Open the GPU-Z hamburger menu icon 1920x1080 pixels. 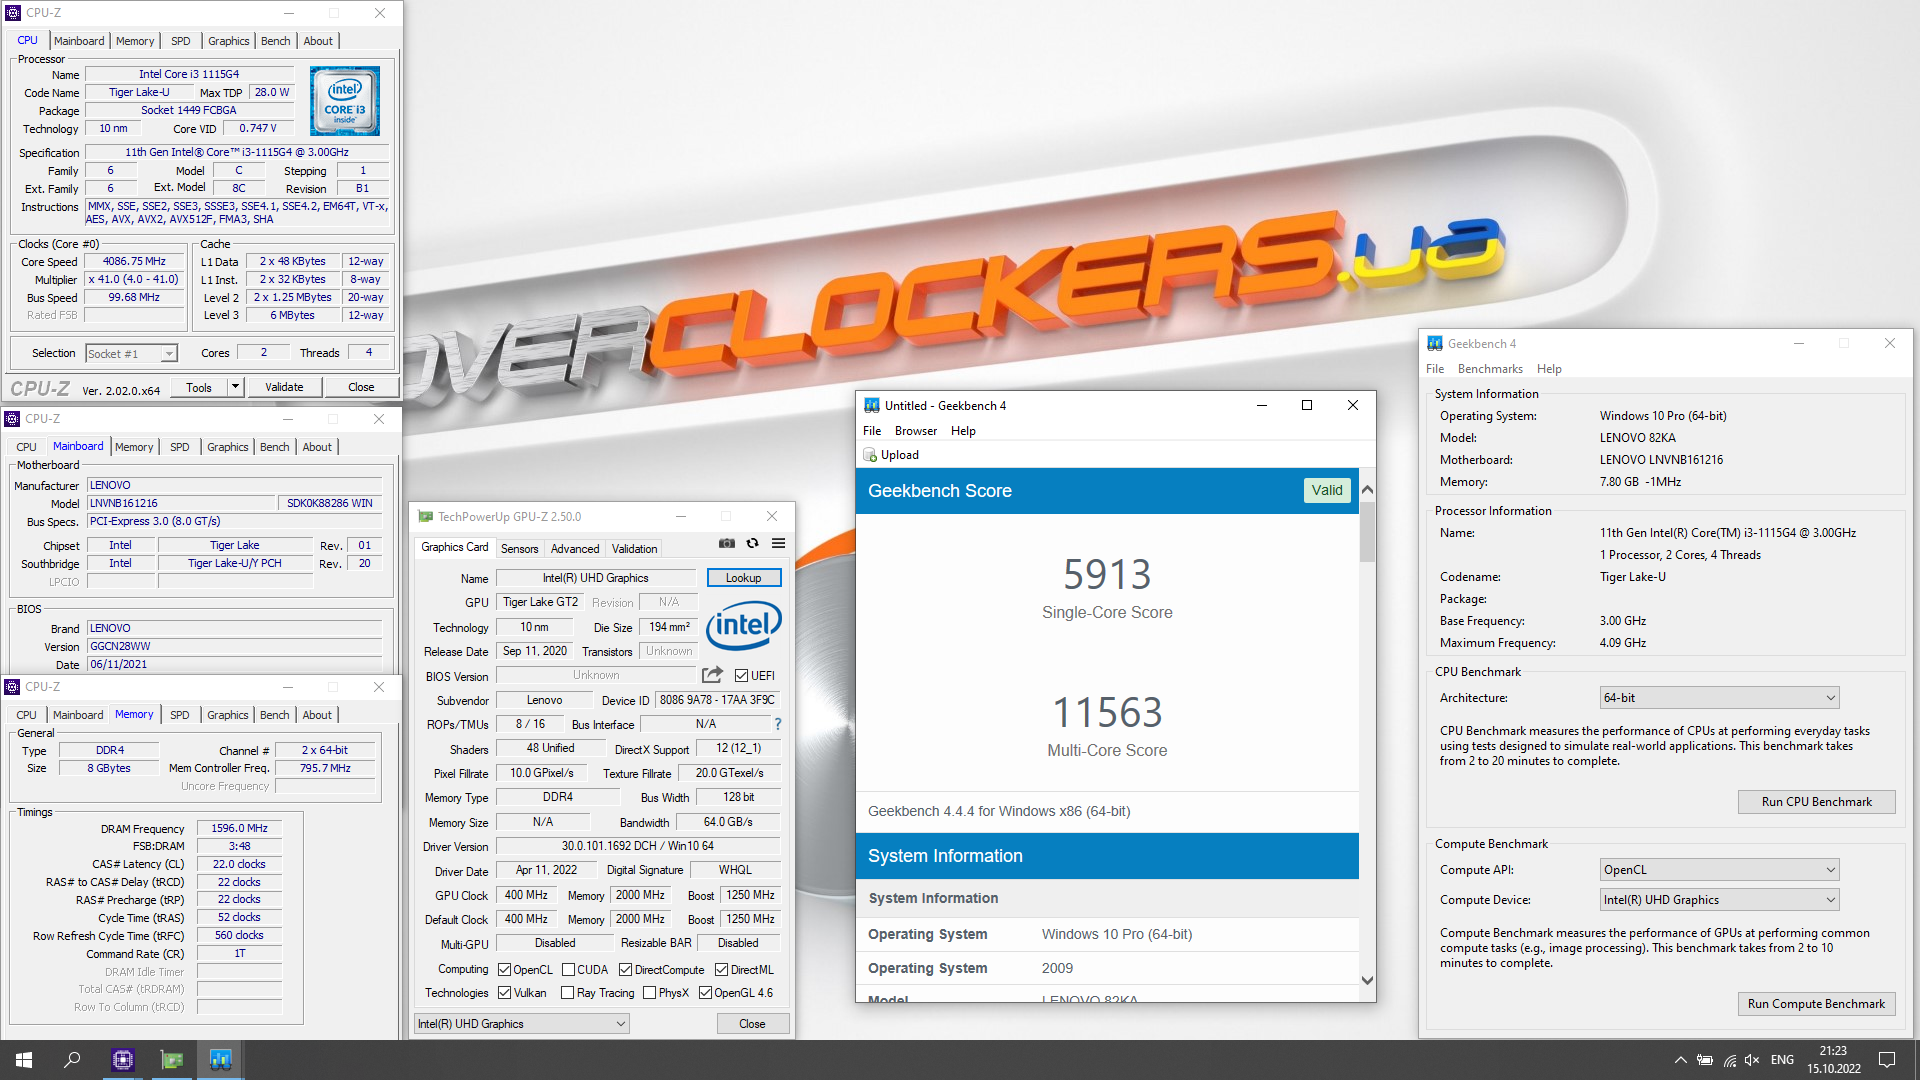click(778, 543)
